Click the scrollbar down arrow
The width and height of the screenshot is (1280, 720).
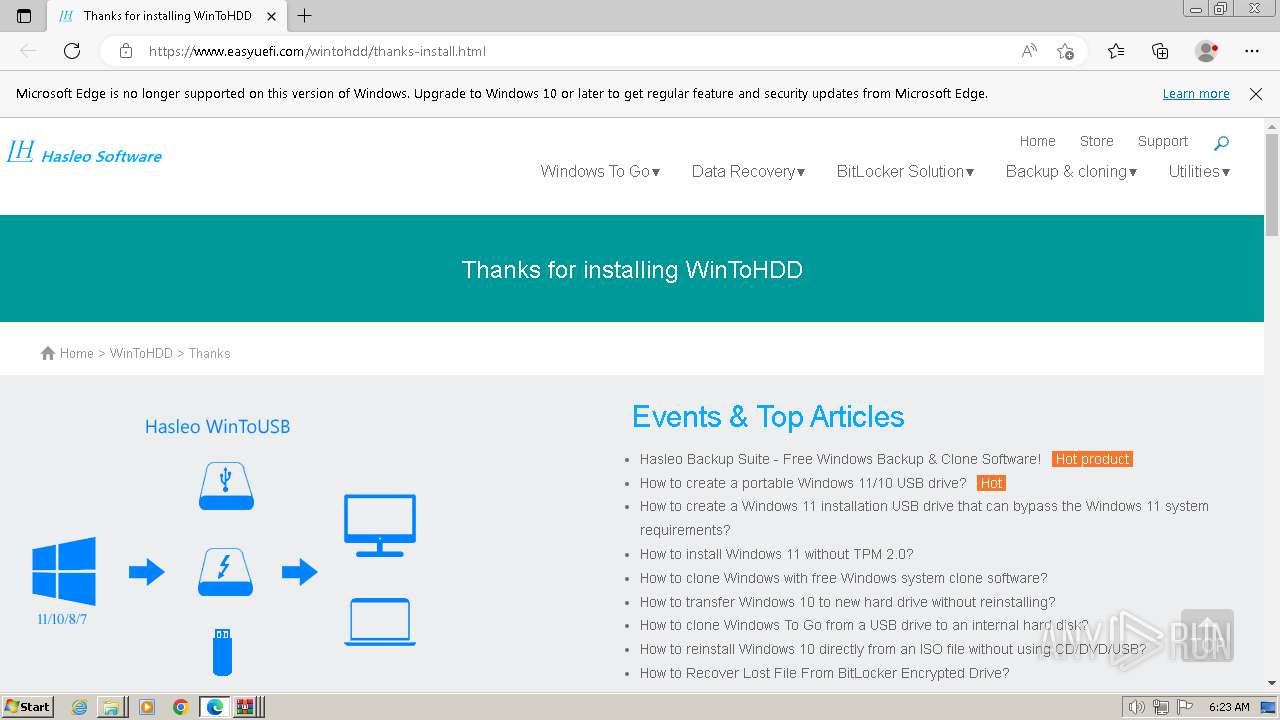pyautogui.click(x=1272, y=683)
